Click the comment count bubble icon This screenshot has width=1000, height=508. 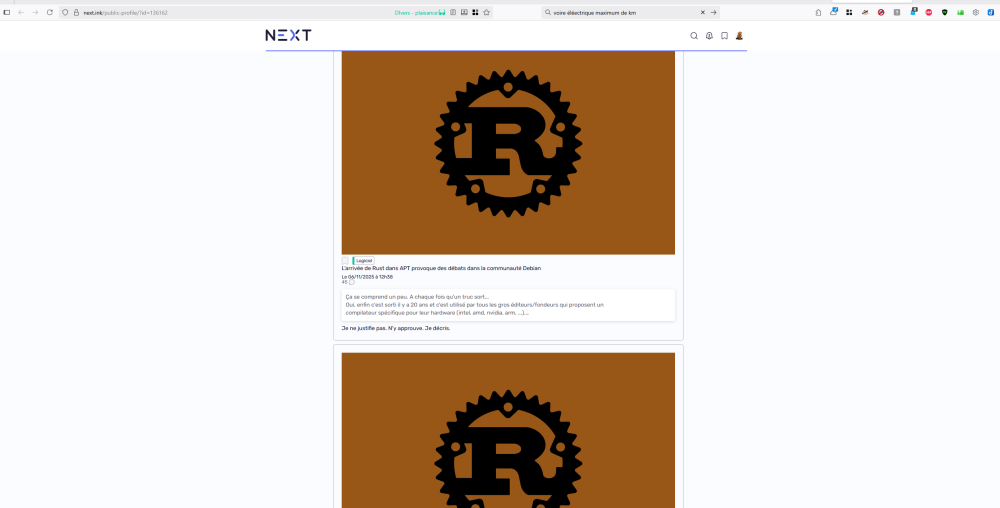(x=352, y=282)
